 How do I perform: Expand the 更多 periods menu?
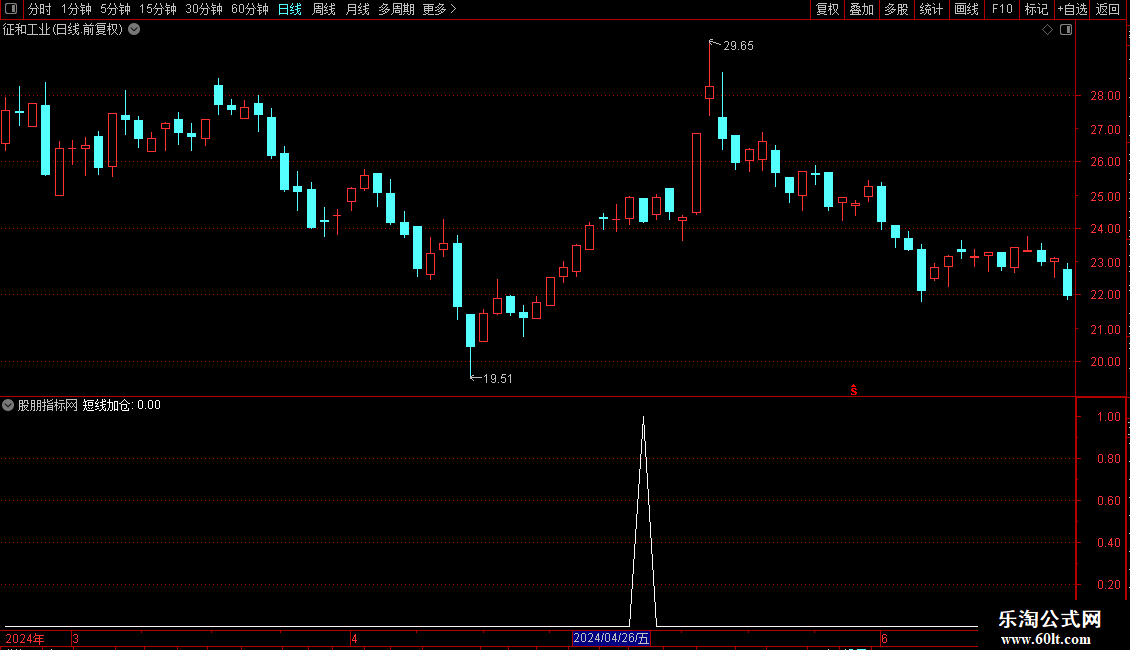click(x=440, y=9)
